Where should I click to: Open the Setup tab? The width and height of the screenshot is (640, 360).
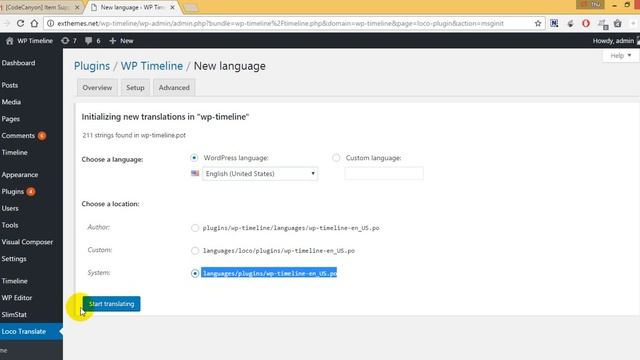coord(135,88)
